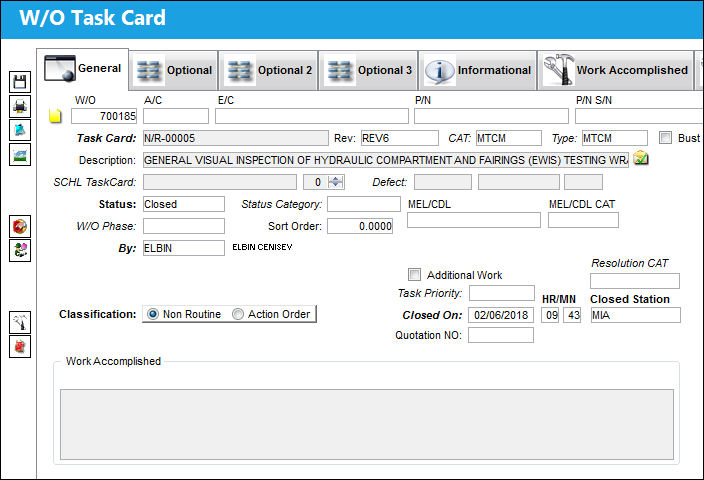Click the SCHL TaskCard field

[x=220, y=182]
